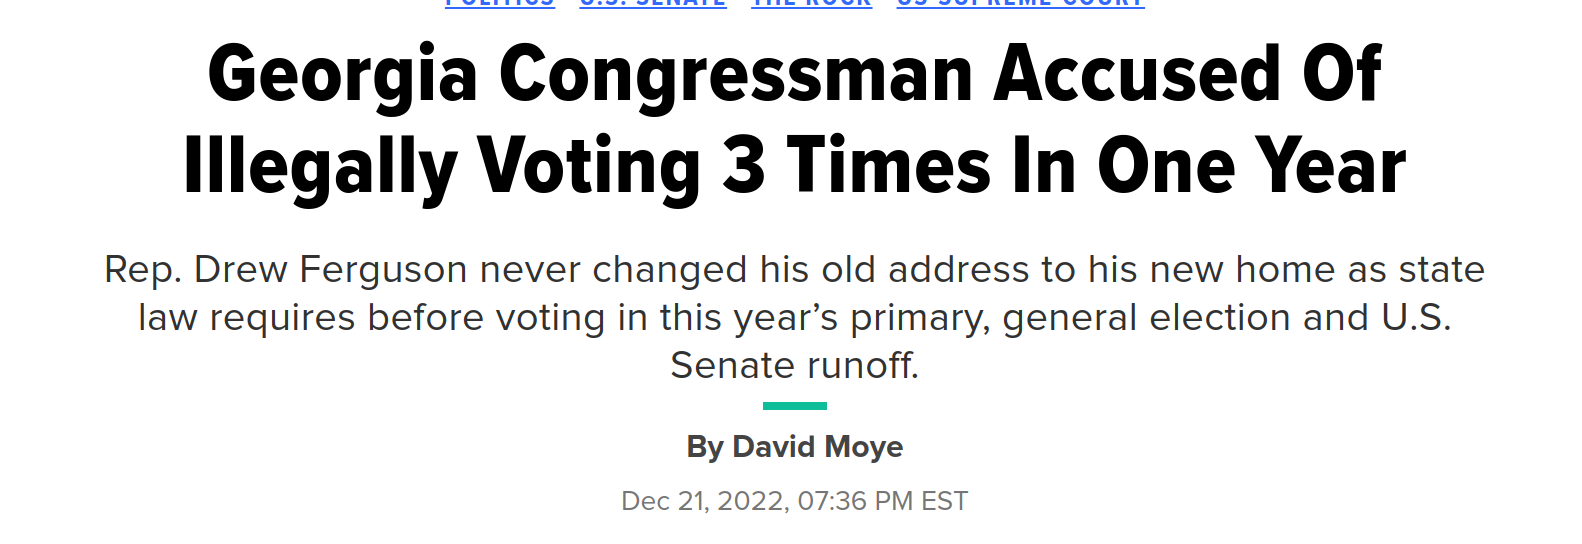Image resolution: width=1582 pixels, height=544 pixels.
Task: Open the third topic tag link
Action: (811, 3)
